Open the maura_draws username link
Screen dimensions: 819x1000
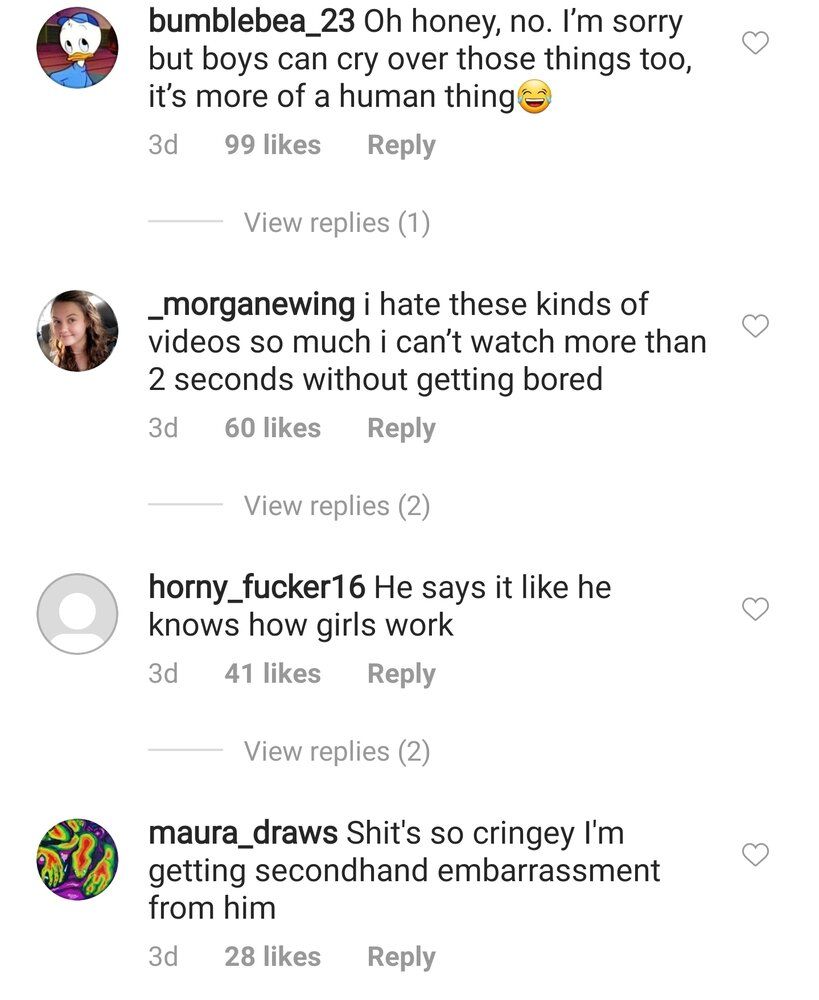pyautogui.click(x=243, y=833)
